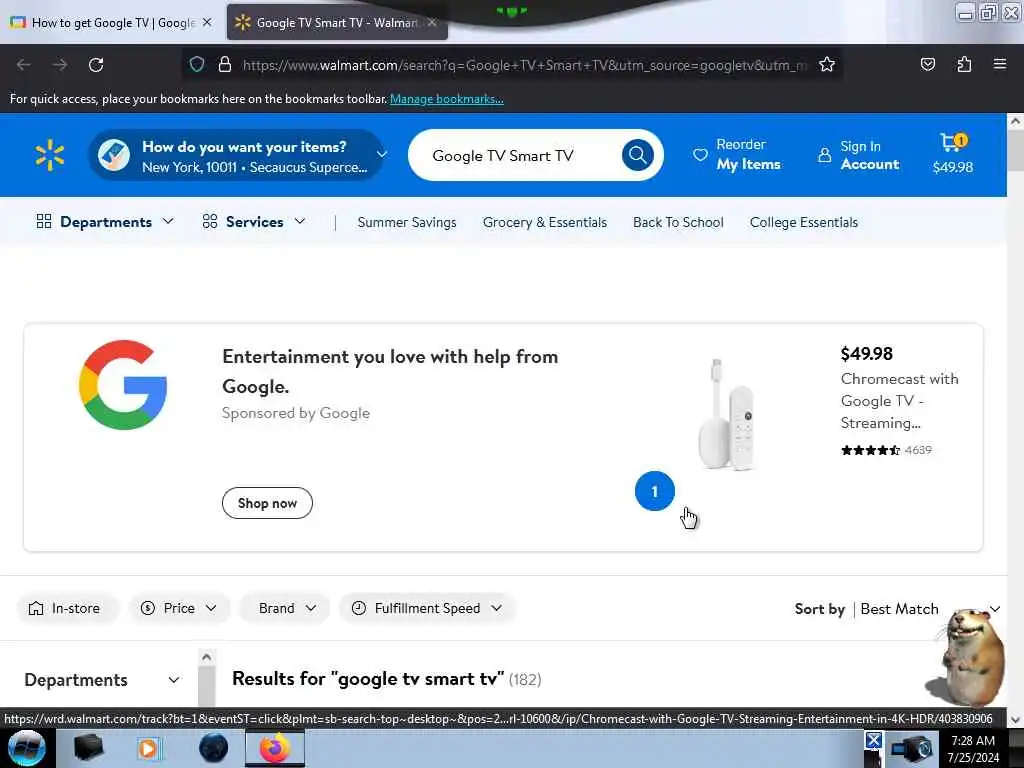The width and height of the screenshot is (1024, 768).
Task: Click the Sign In account person icon
Action: pos(824,155)
